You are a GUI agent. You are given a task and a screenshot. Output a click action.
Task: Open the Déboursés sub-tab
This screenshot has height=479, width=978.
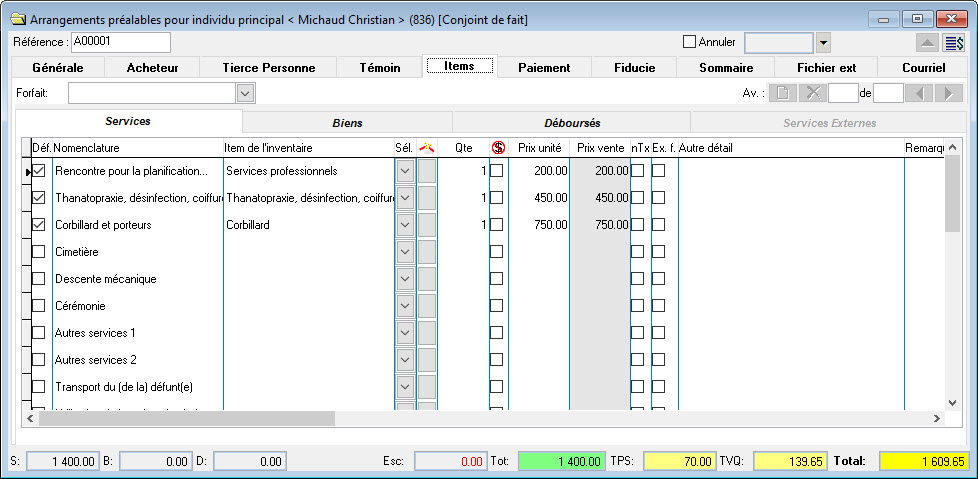pos(572,123)
